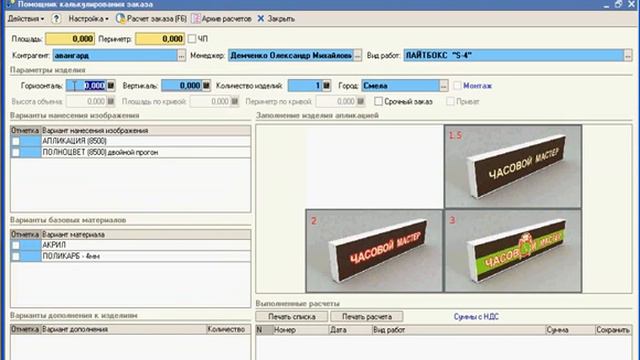Image resolution: width=640 pixels, height=360 pixels.
Task: Check the ПОЛИКАРБ - 4мм material option
Action: point(16,256)
